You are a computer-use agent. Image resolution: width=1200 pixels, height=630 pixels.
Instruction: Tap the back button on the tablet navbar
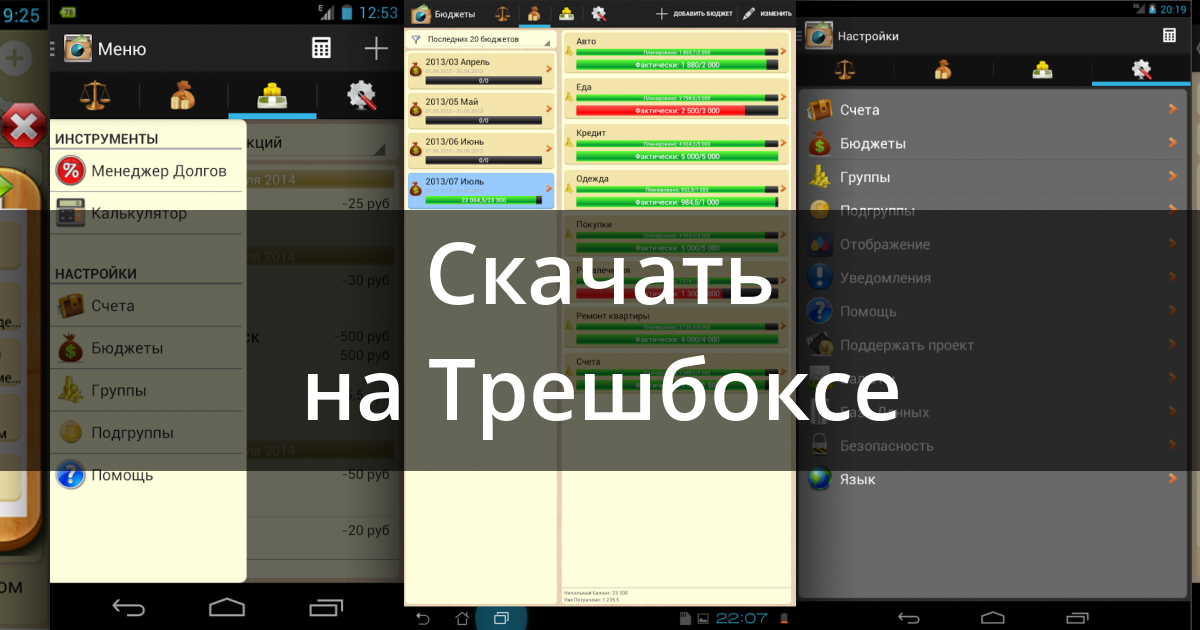[423, 619]
